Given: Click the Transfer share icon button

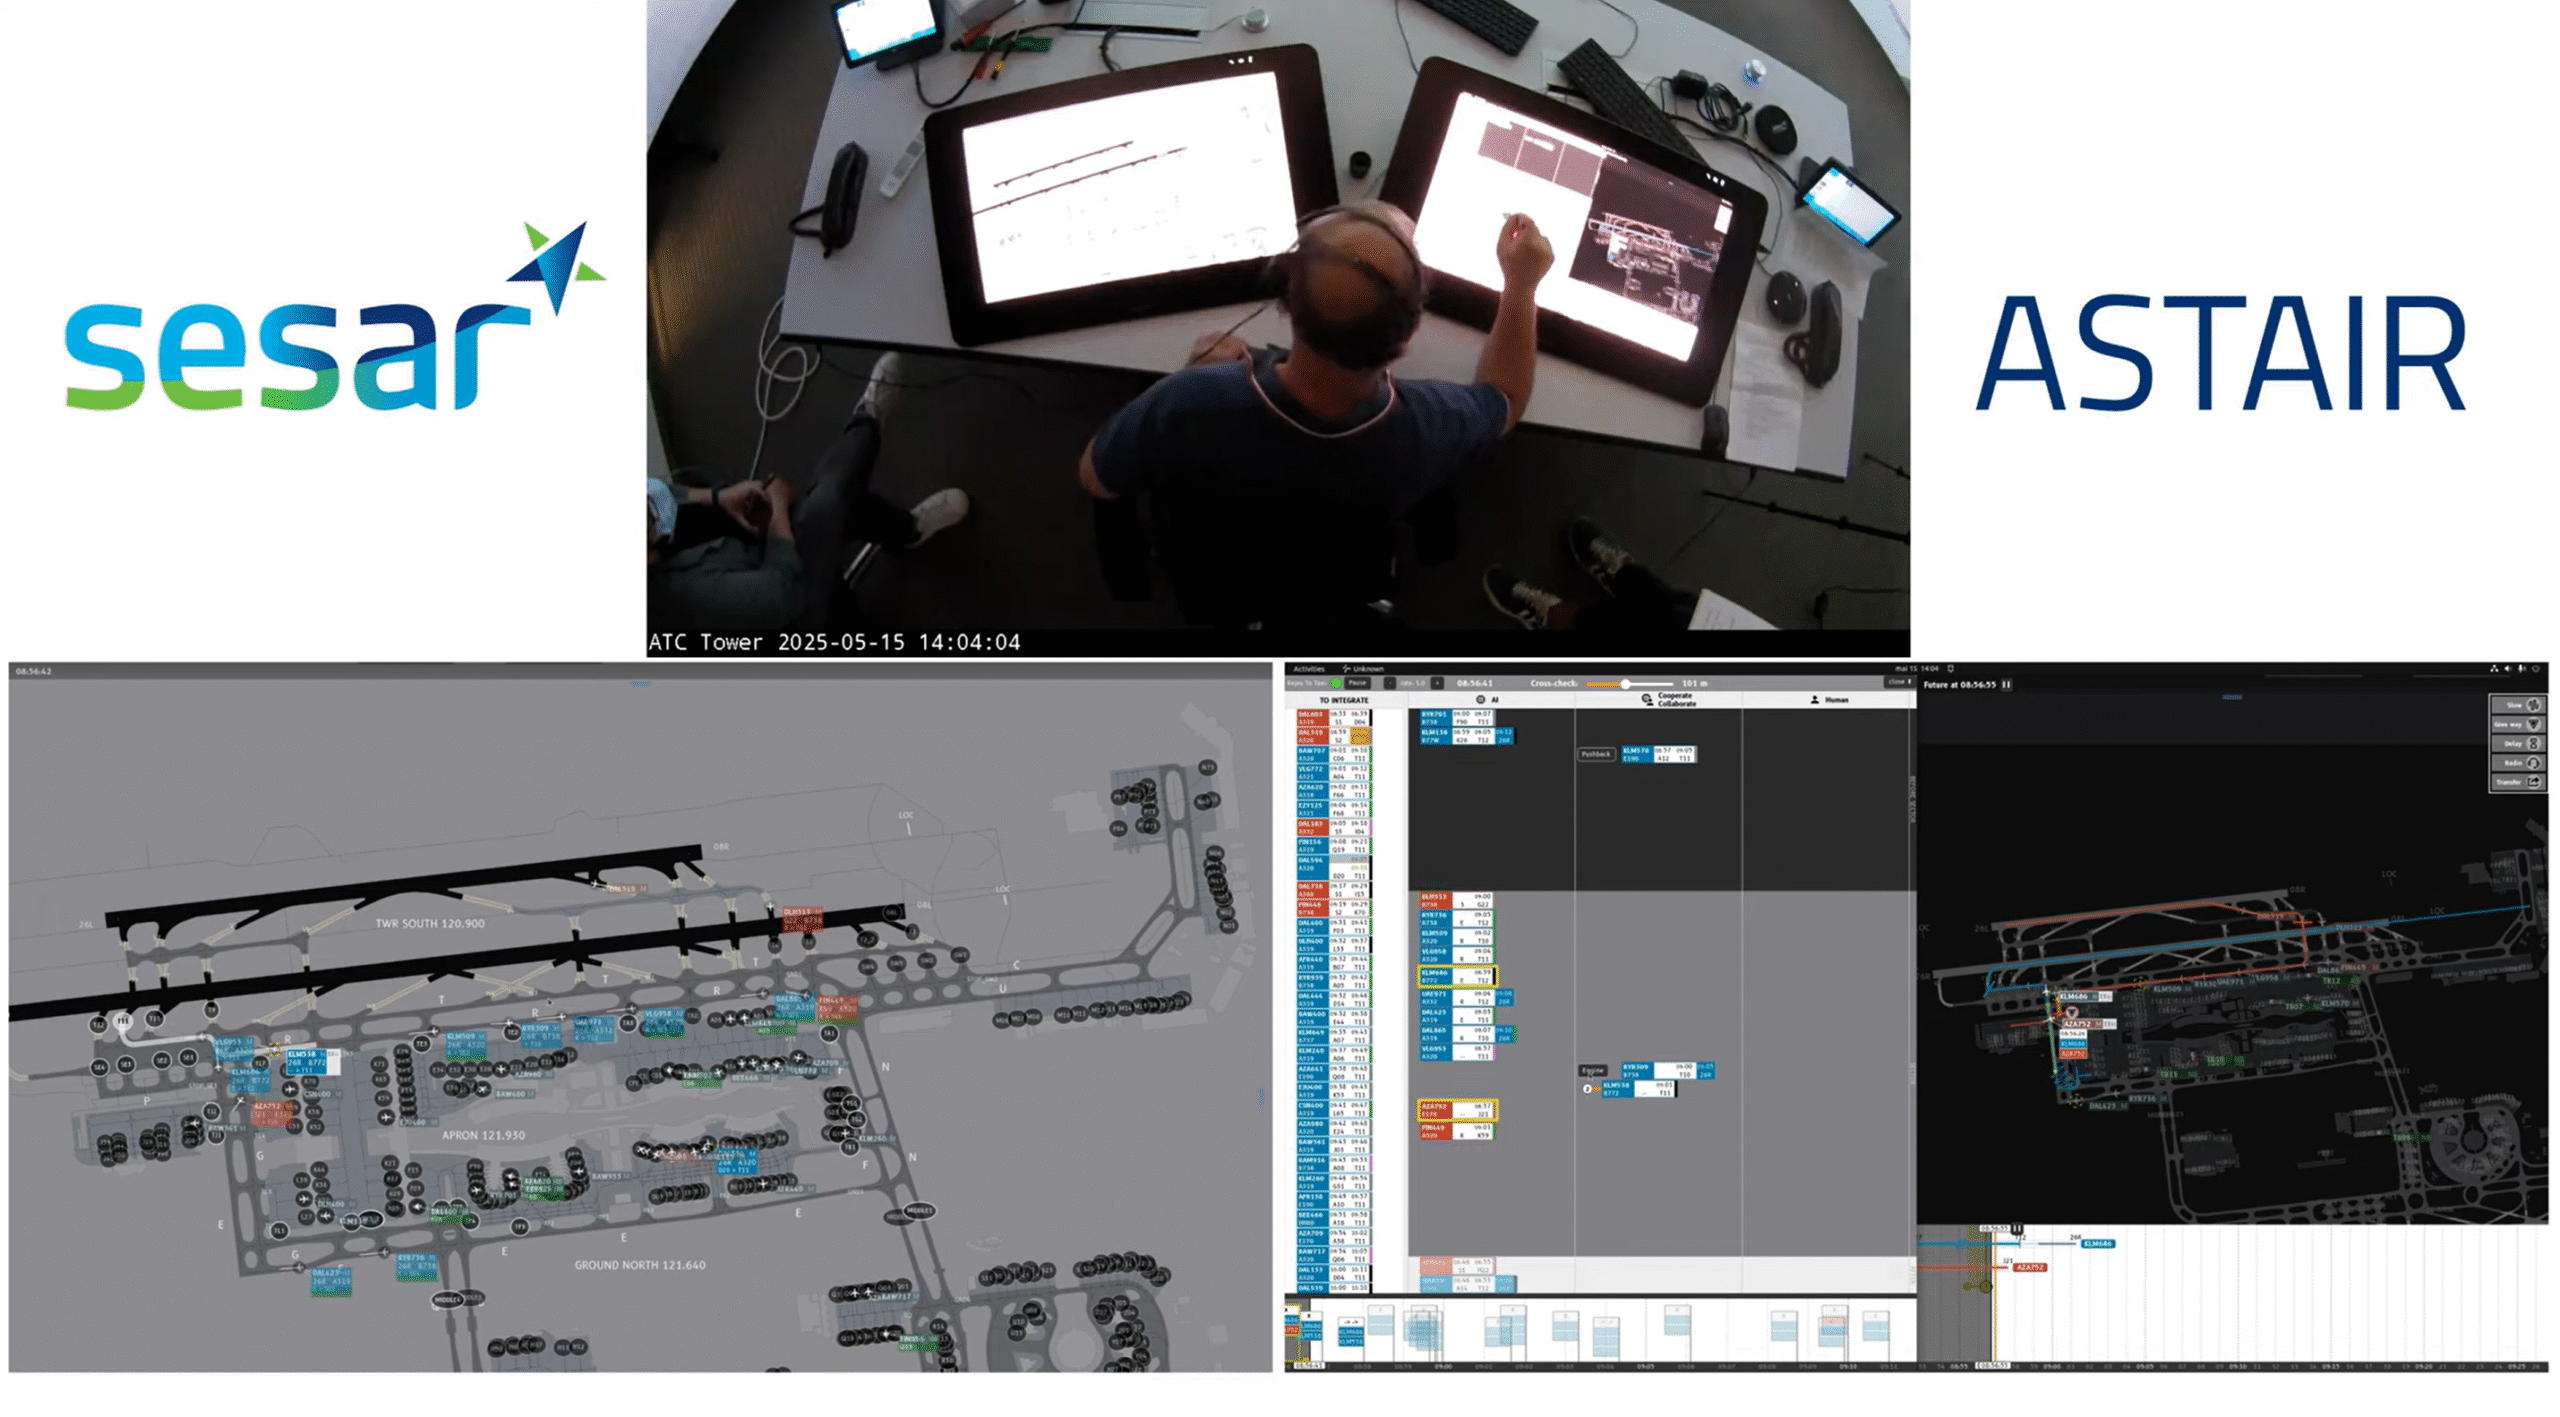Looking at the screenshot, I should [2533, 781].
